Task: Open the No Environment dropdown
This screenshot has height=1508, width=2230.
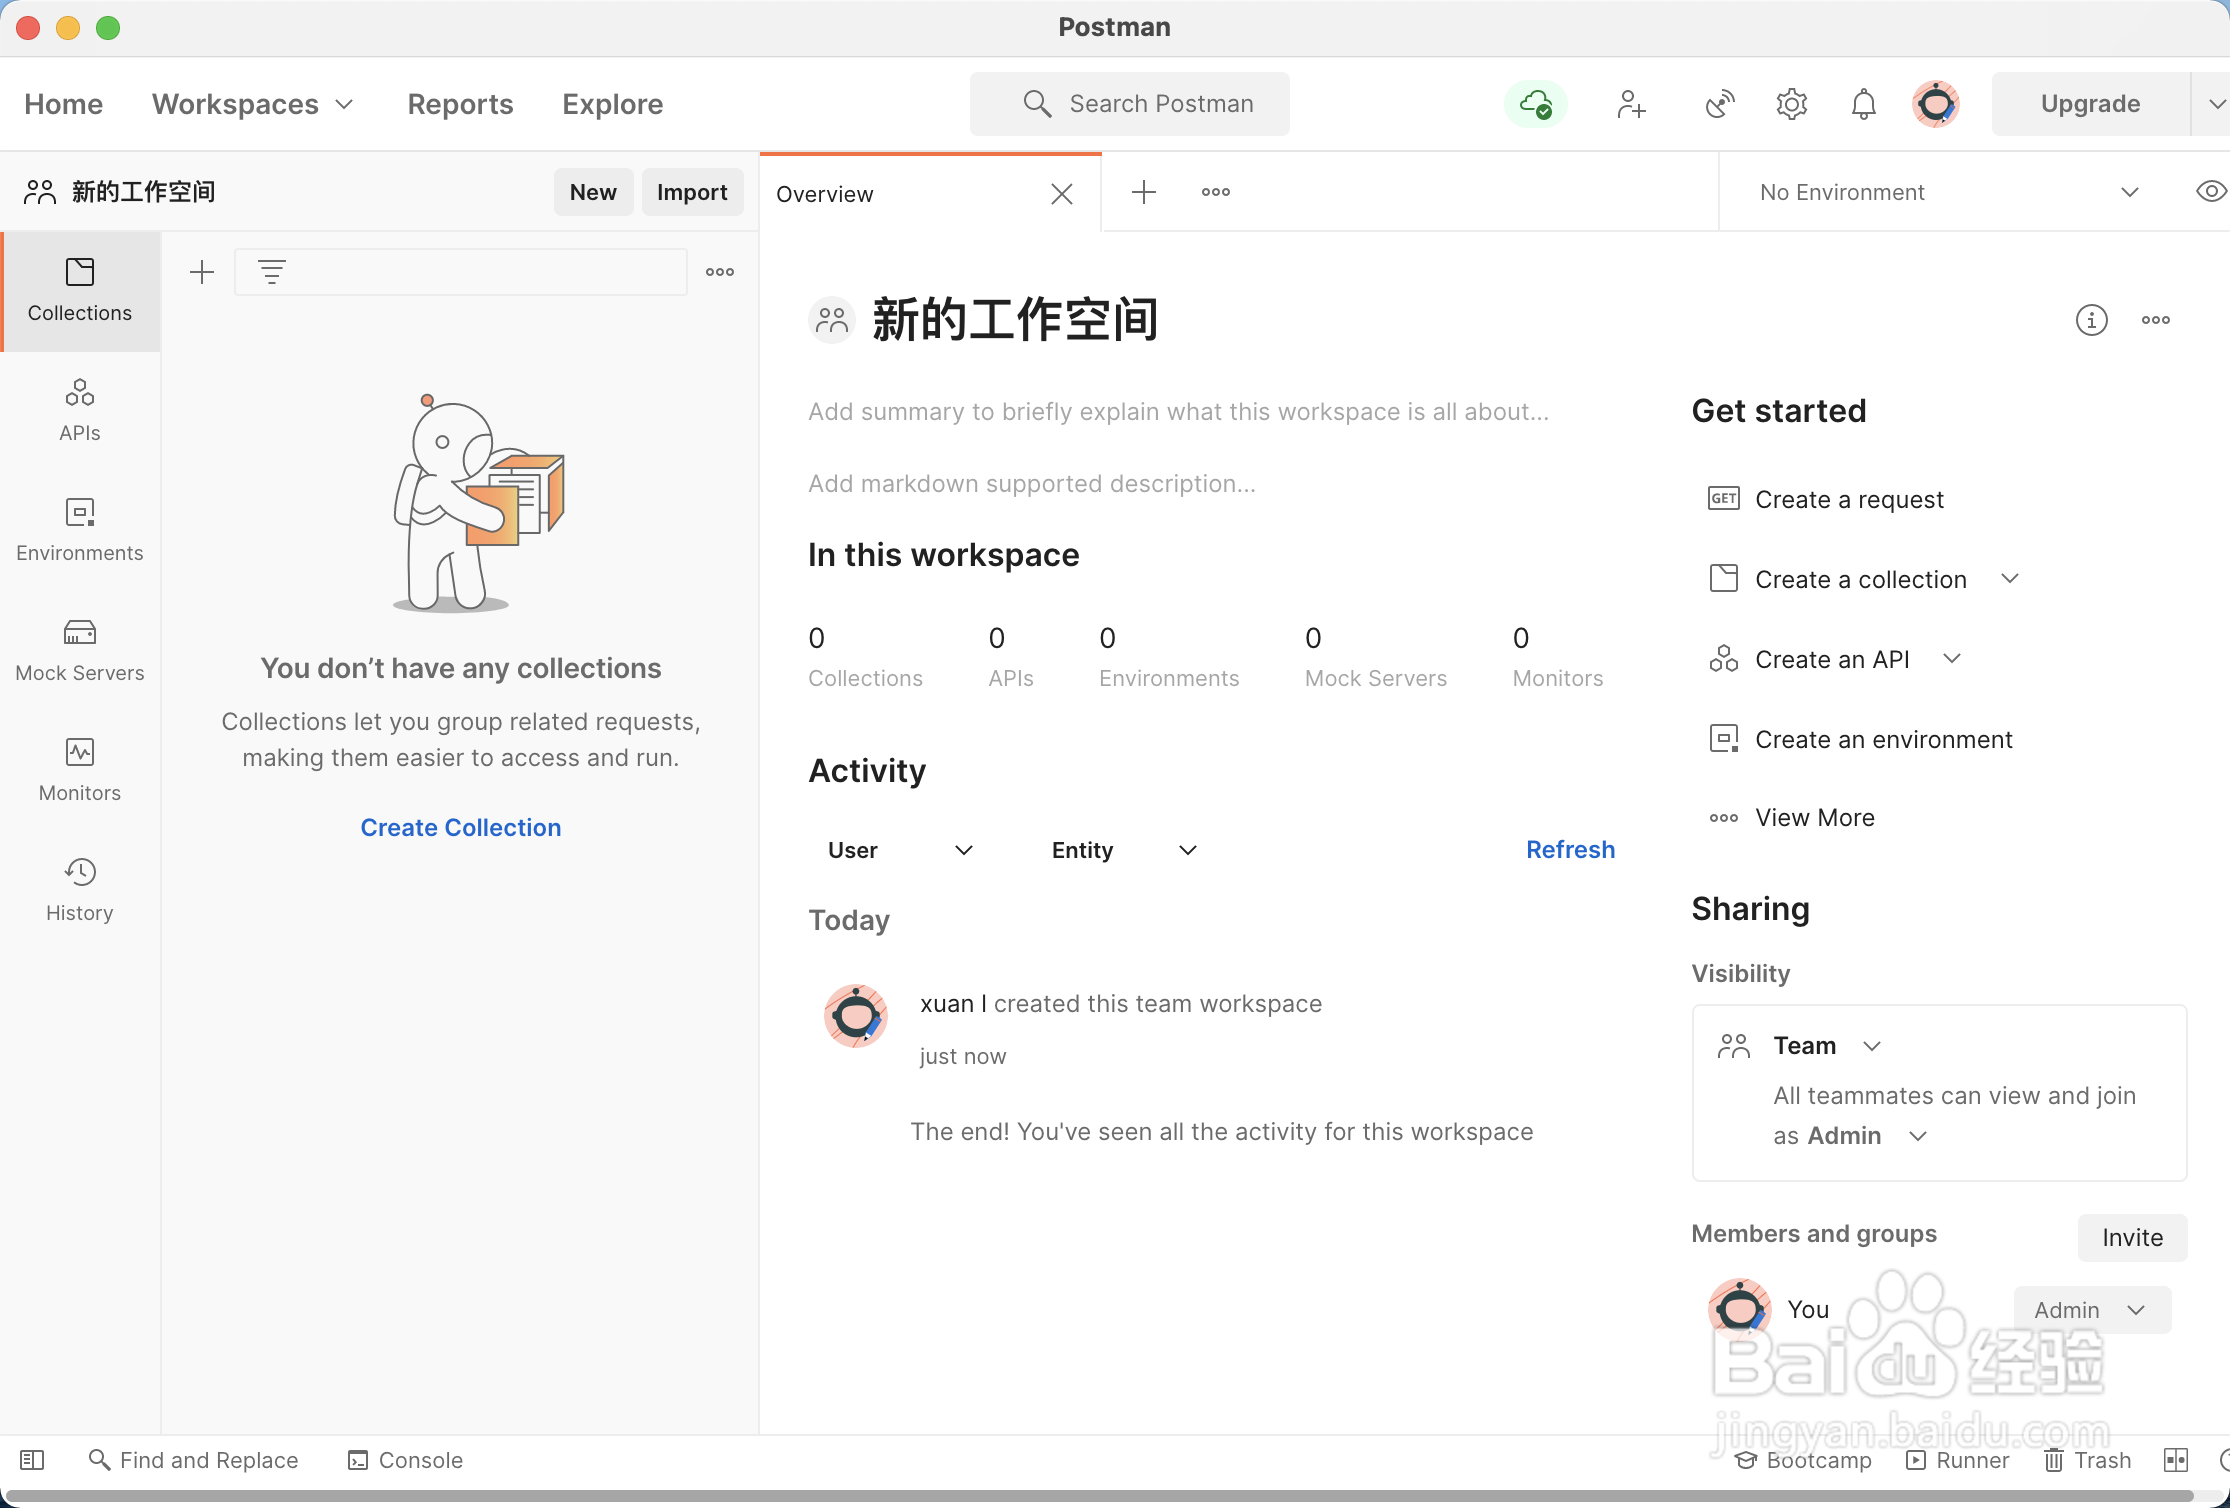Action: [1945, 192]
